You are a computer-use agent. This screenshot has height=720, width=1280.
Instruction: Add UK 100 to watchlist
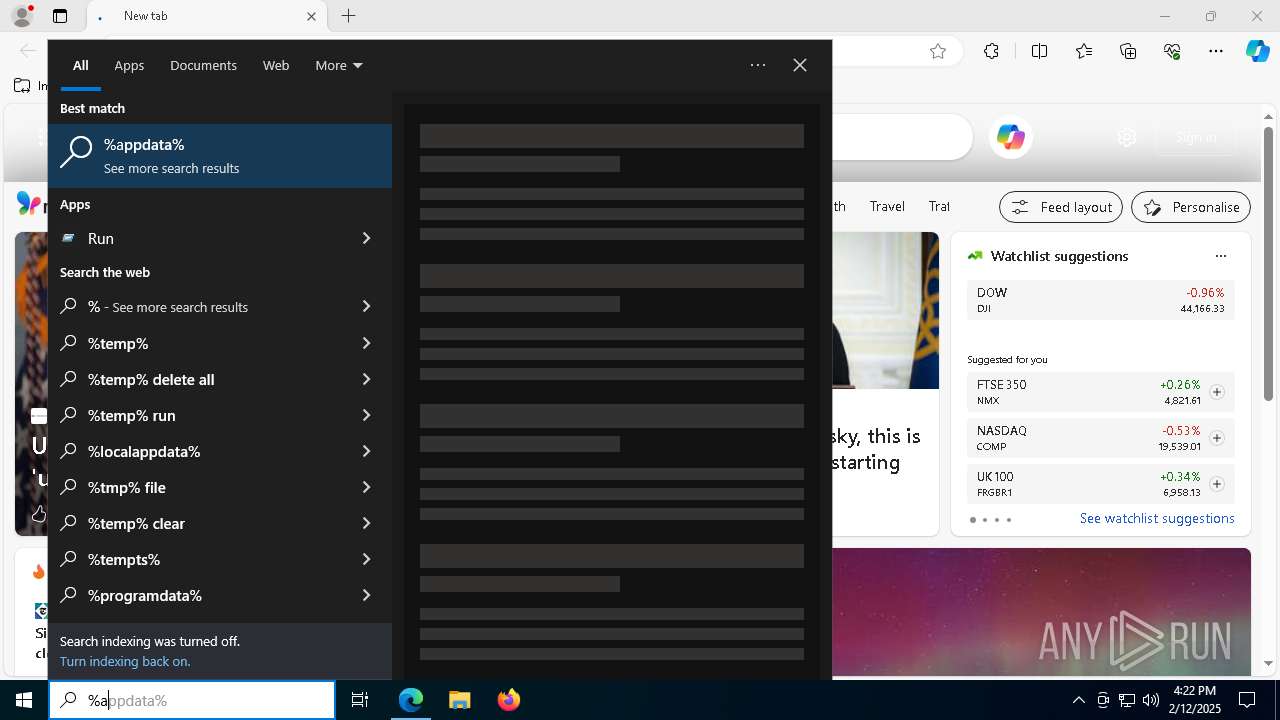coord(1217,484)
